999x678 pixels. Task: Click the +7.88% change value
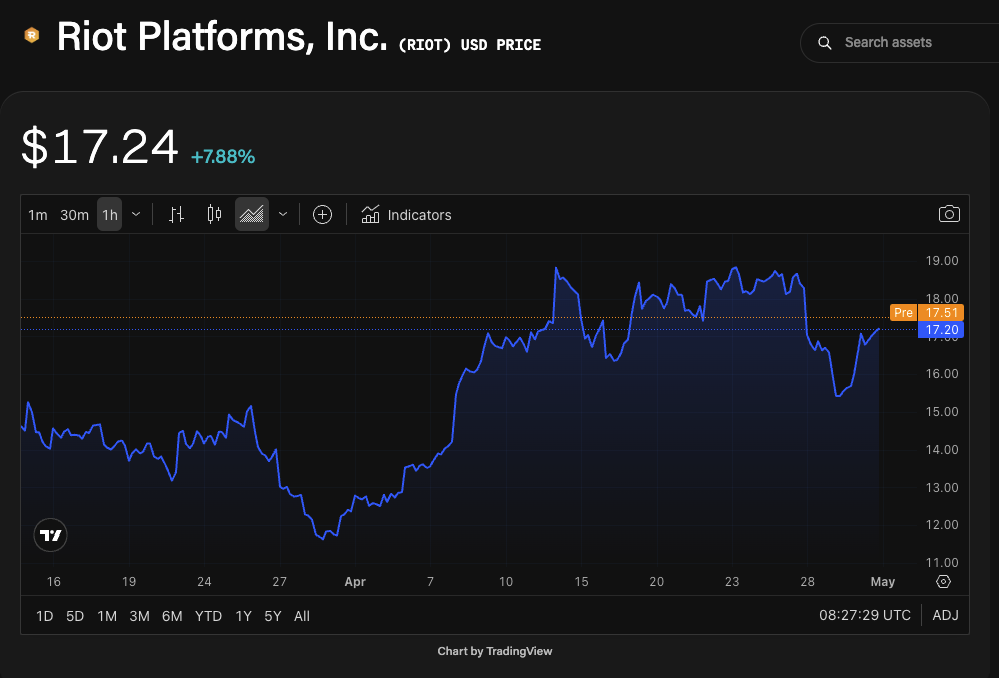pos(223,157)
